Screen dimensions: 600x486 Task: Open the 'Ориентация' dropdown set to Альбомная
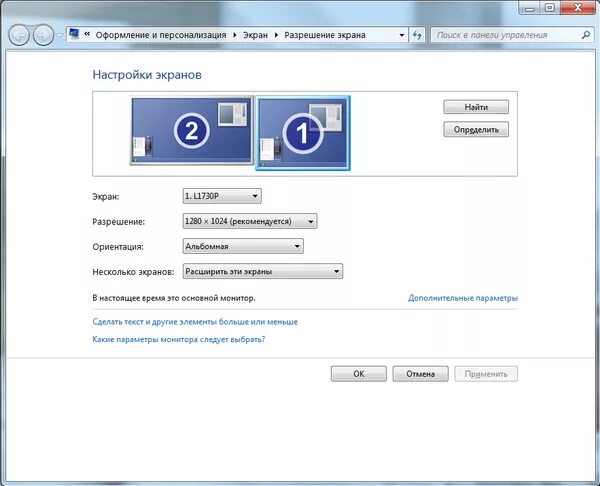click(243, 246)
